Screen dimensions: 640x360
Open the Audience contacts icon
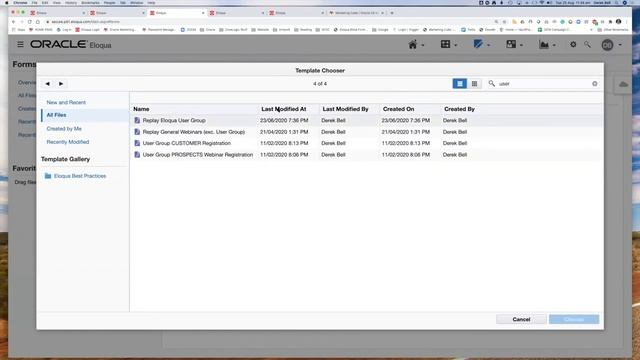pos(511,44)
